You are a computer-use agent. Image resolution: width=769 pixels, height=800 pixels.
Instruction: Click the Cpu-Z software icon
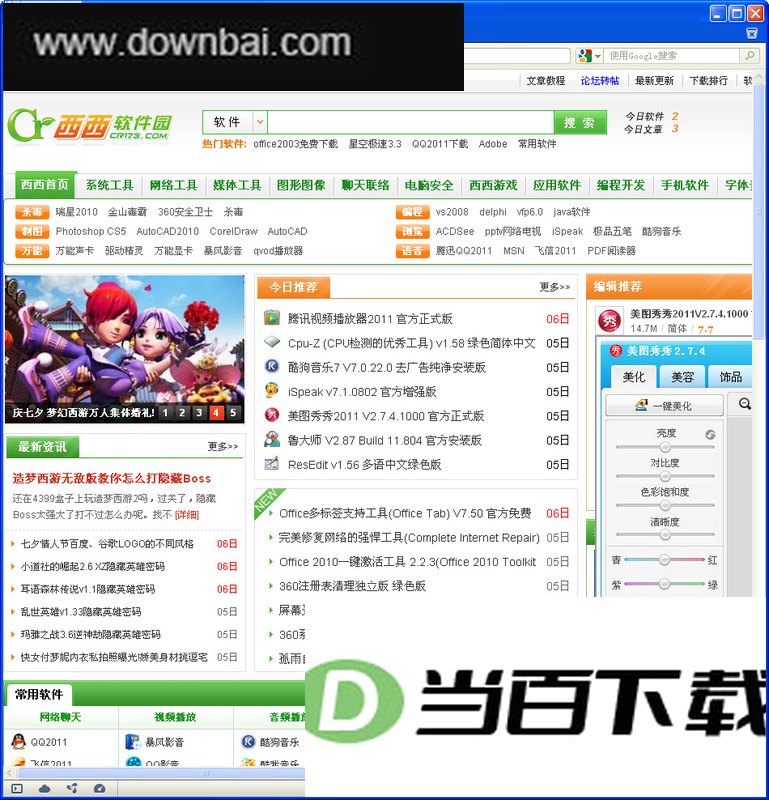coord(271,342)
